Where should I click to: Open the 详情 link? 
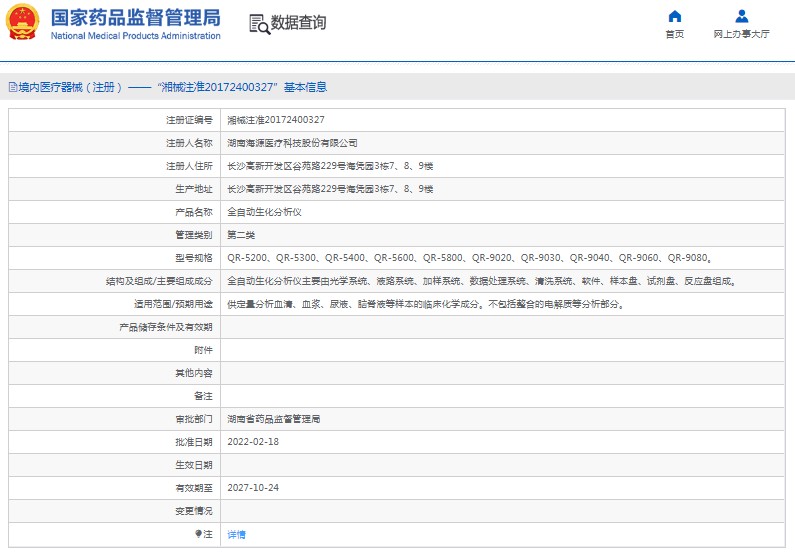tap(236, 534)
